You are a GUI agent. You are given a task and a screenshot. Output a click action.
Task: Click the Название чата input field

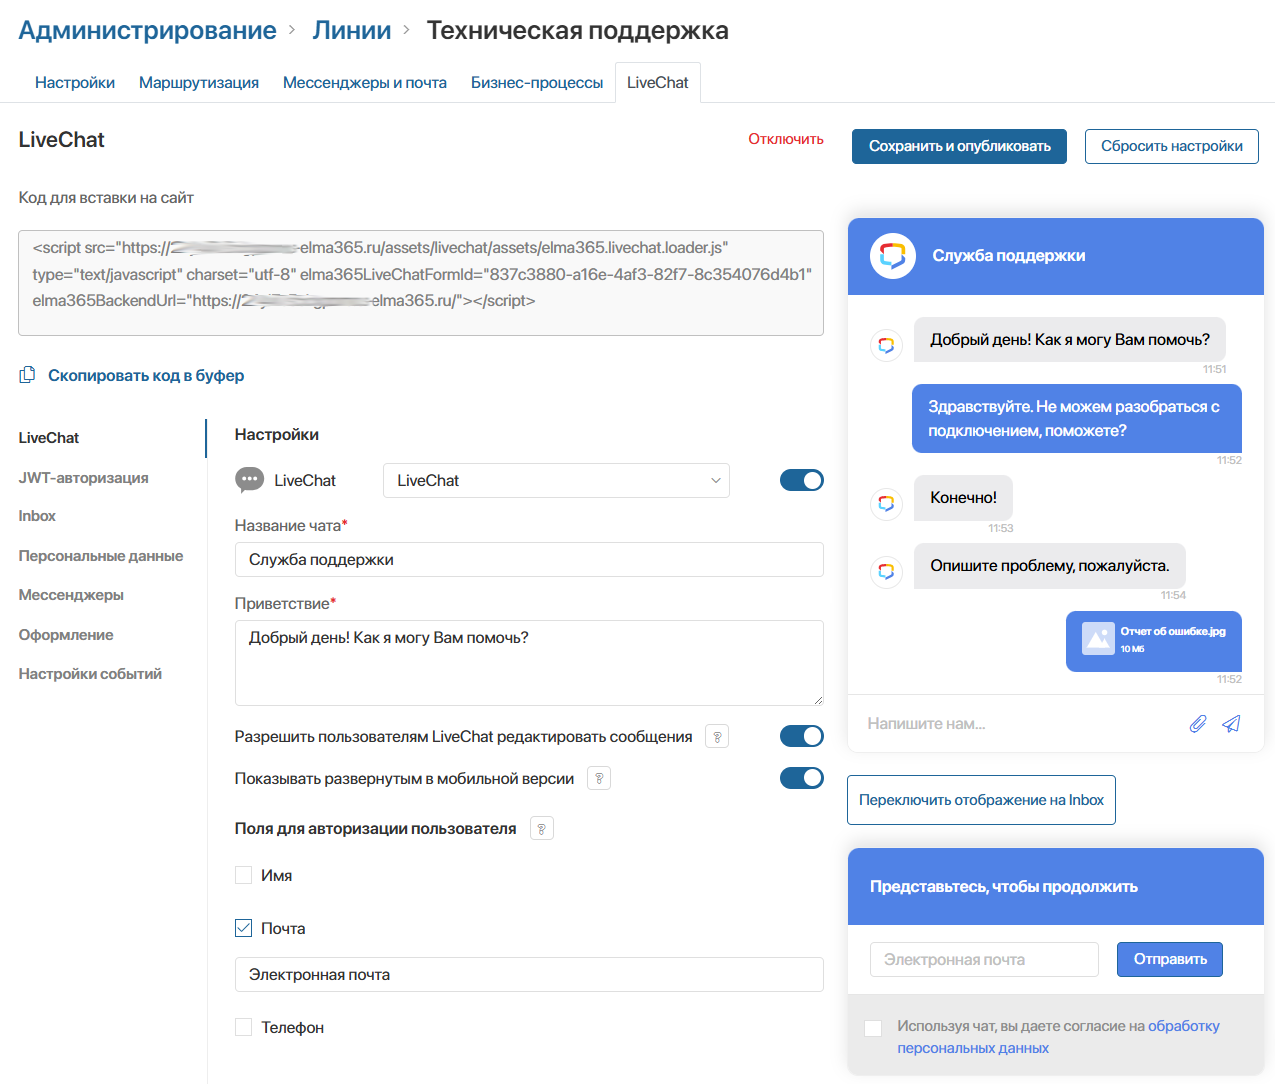click(x=529, y=560)
